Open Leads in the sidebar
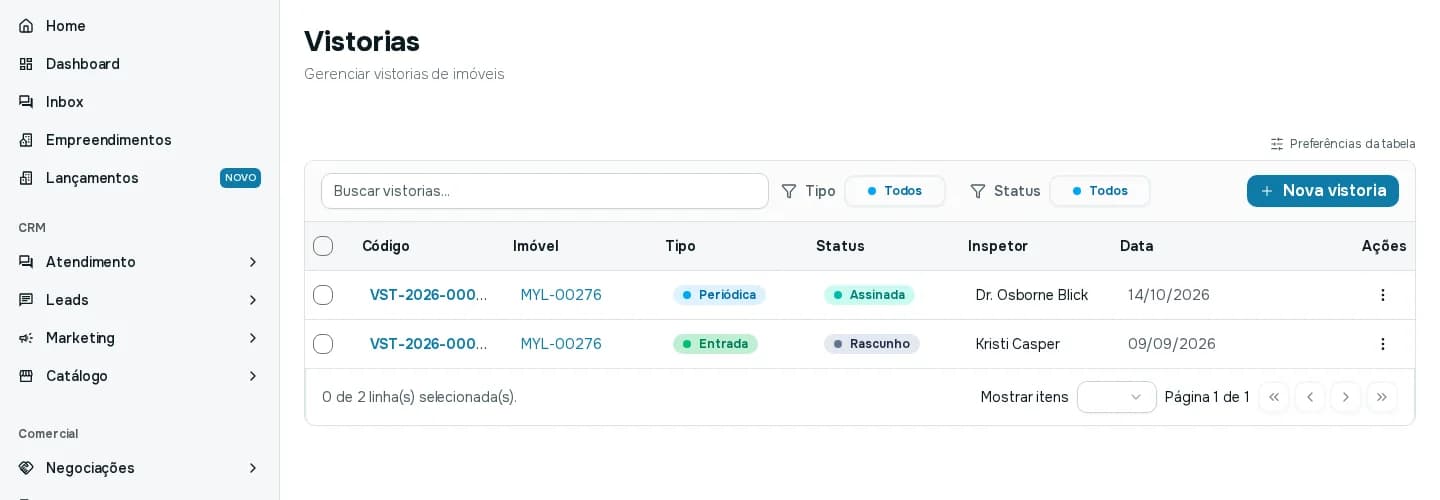1440x500 pixels. point(139,300)
